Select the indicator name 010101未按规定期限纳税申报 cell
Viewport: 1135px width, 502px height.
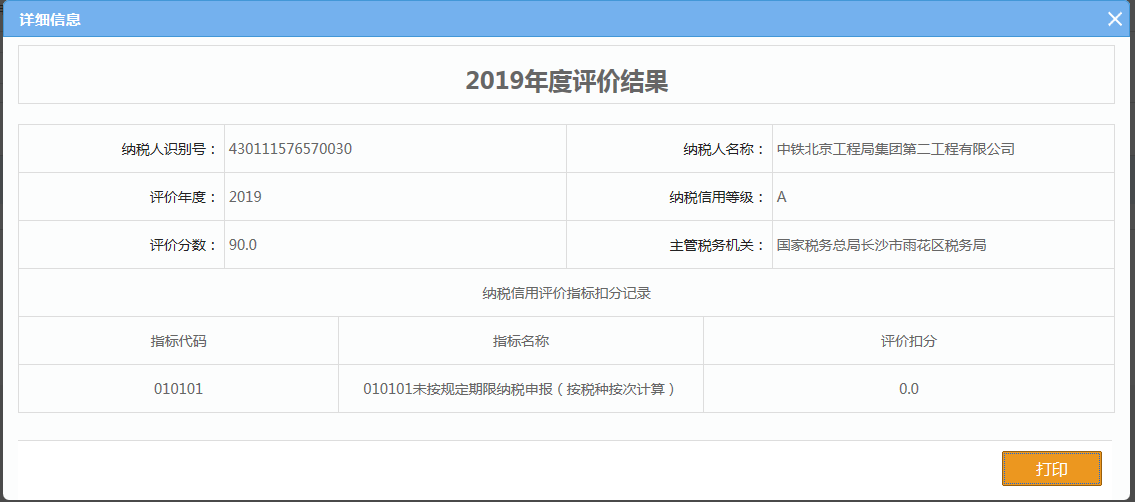[520, 388]
